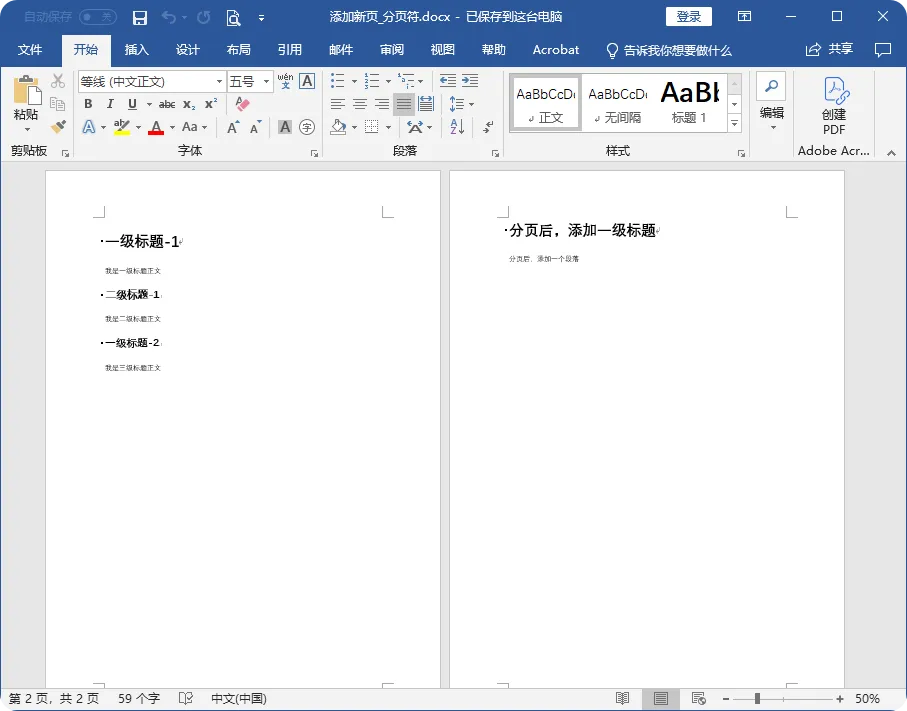The height and width of the screenshot is (711, 907).
Task: Click the 分页后，添加一级标题 heading text
Action: click(x=582, y=230)
